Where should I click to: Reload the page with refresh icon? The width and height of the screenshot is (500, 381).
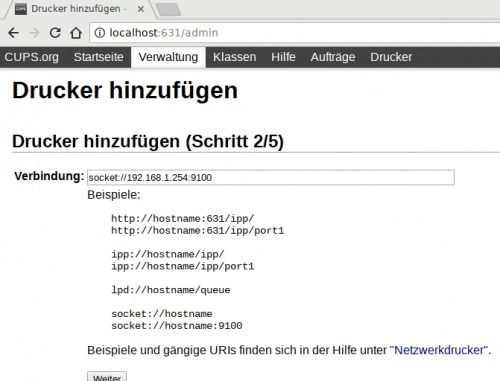55,33
